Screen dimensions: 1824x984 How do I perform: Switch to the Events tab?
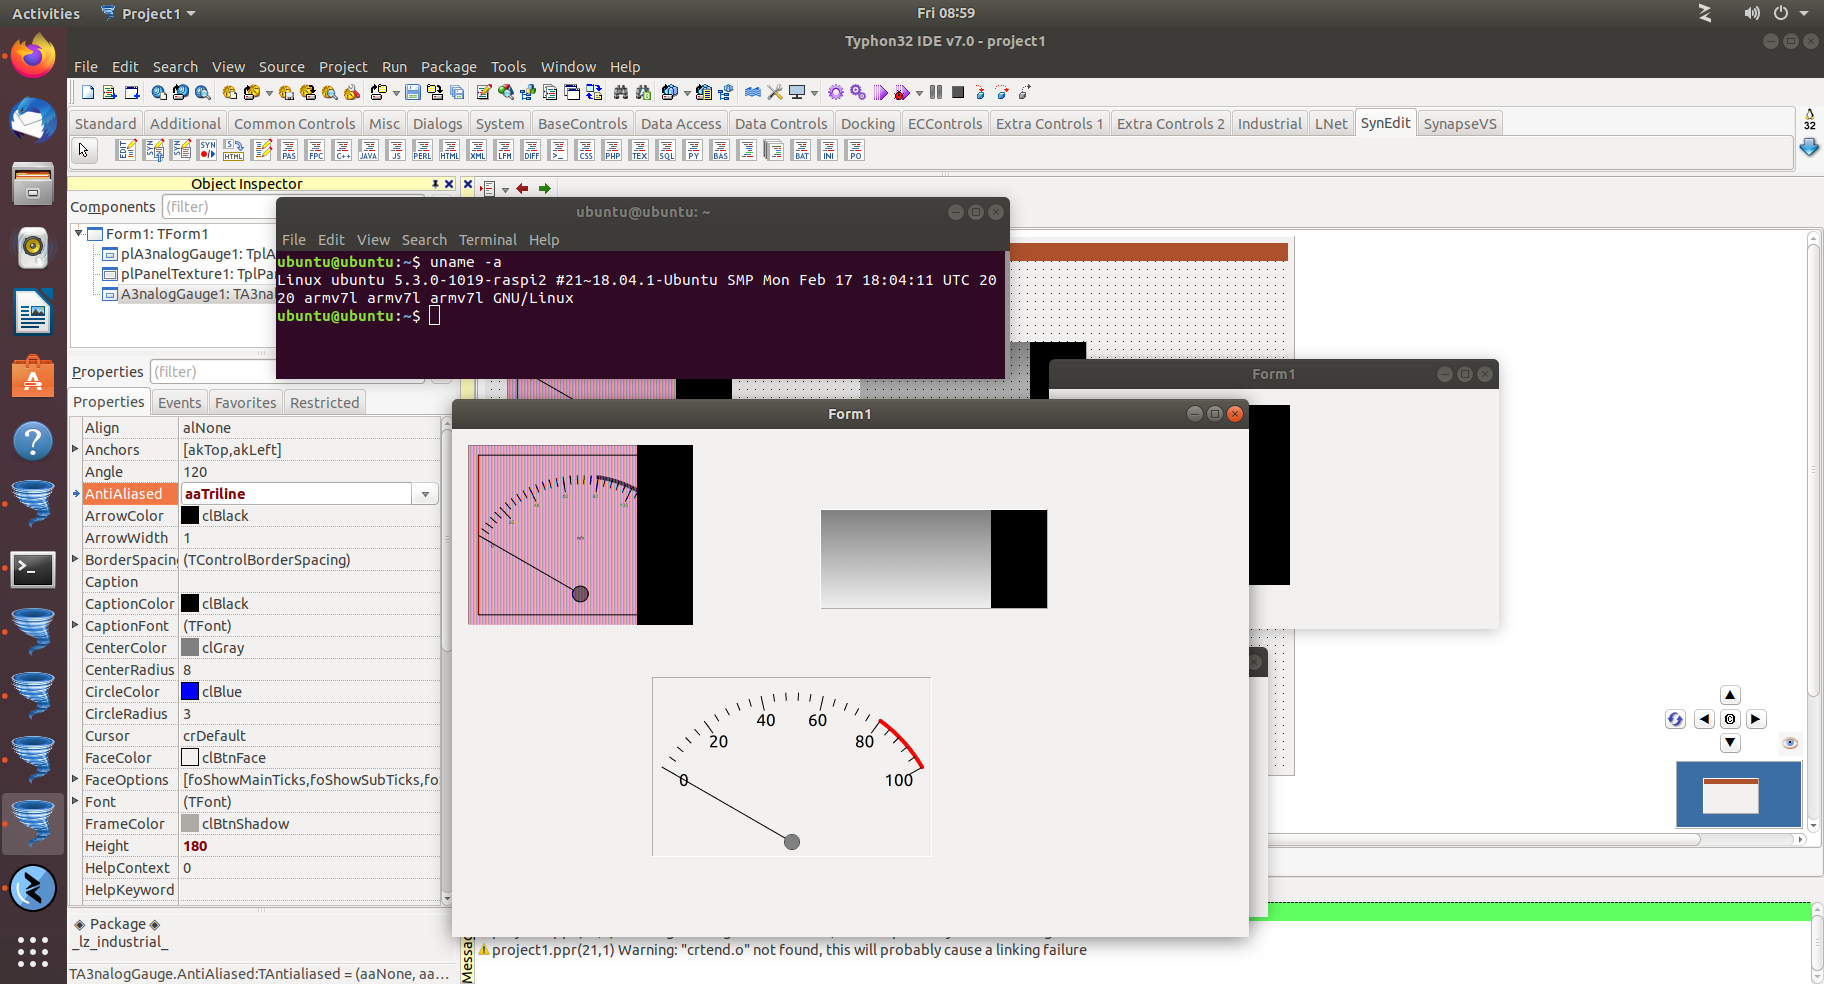point(179,403)
